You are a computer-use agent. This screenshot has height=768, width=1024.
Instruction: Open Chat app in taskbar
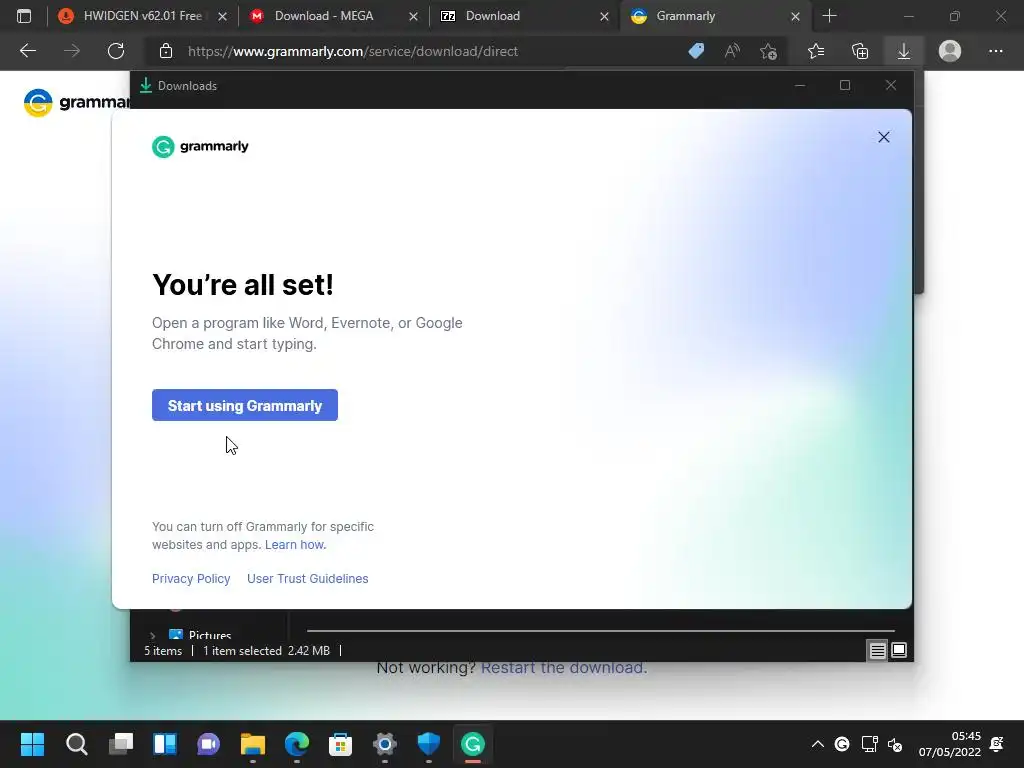coord(208,744)
